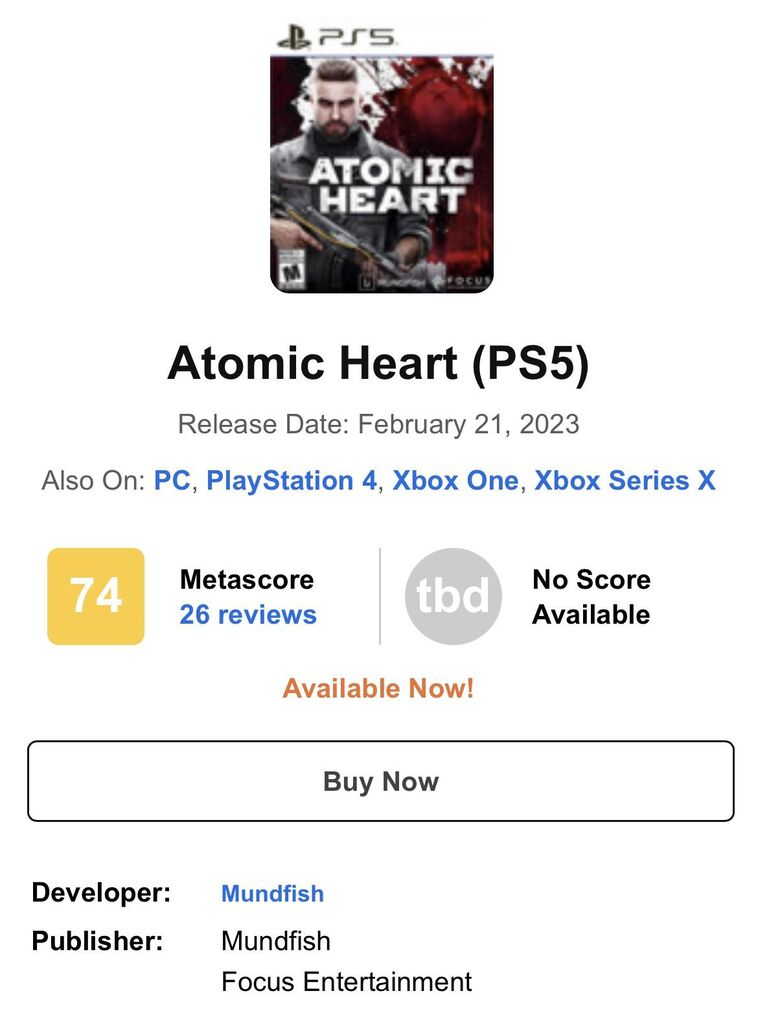Open the 26 reviews link
The height and width of the screenshot is (1024, 758).
point(248,614)
